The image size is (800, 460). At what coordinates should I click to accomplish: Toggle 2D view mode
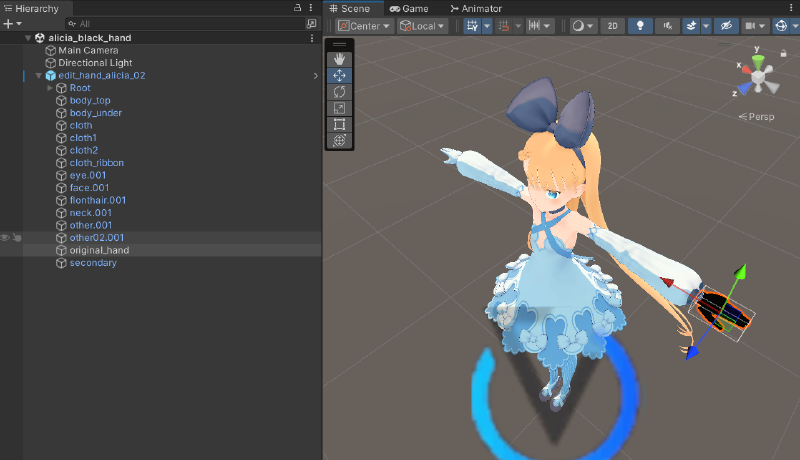(614, 26)
